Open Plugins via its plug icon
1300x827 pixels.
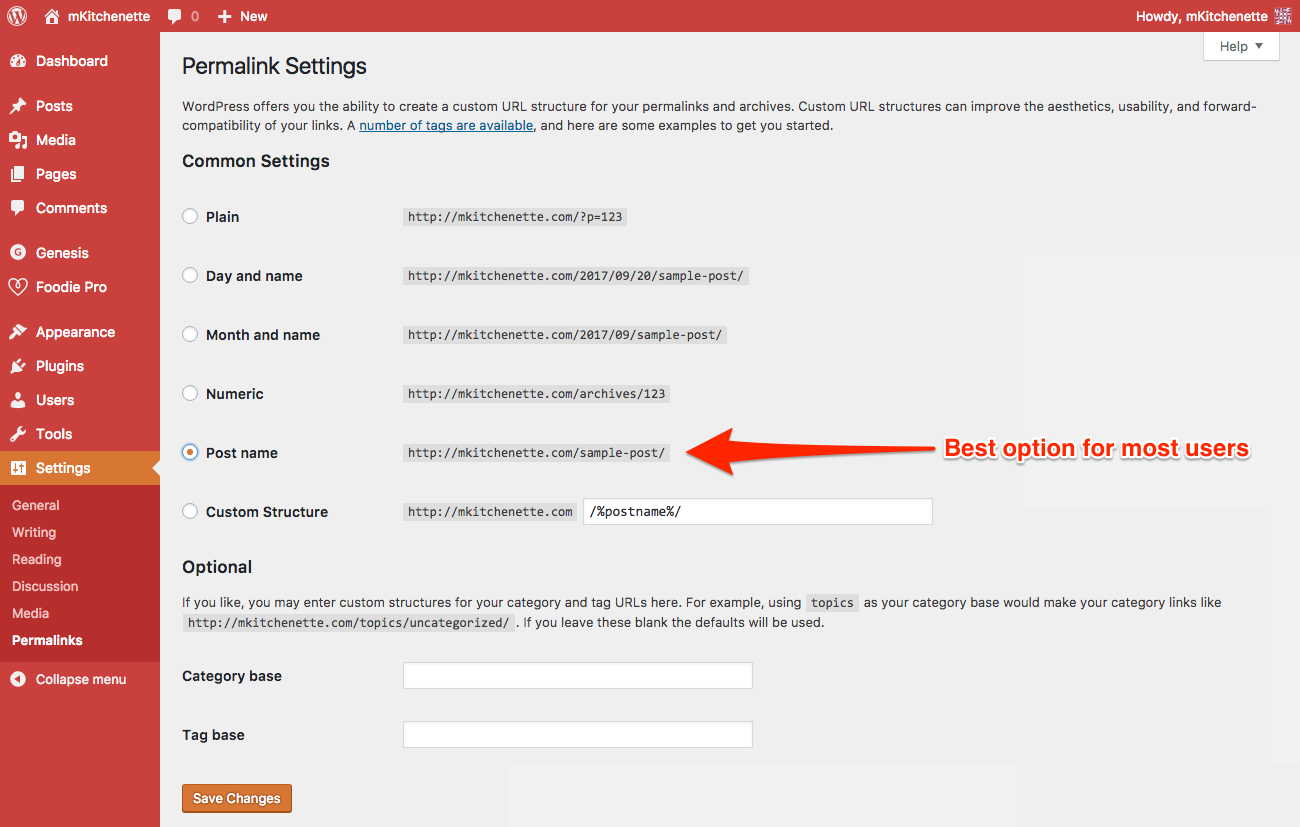(x=18, y=366)
